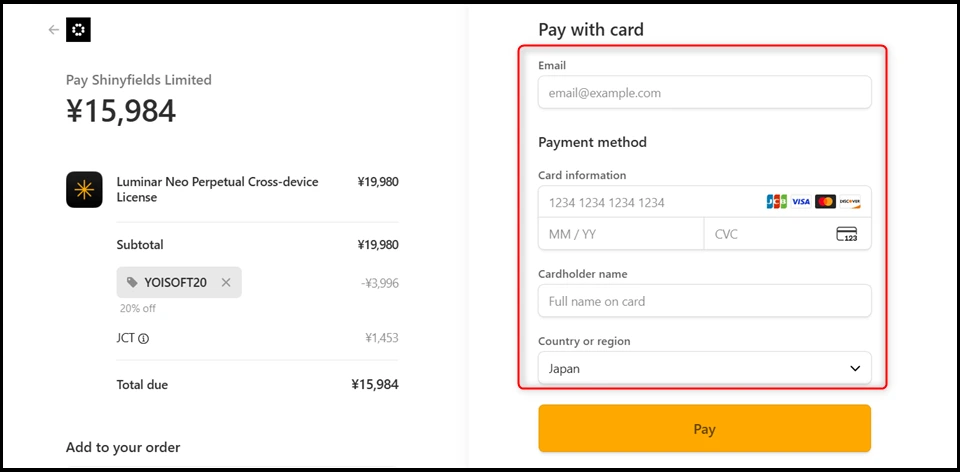Viewport: 960px width, 472px height.
Task: Click the card number field
Action: click(650, 202)
